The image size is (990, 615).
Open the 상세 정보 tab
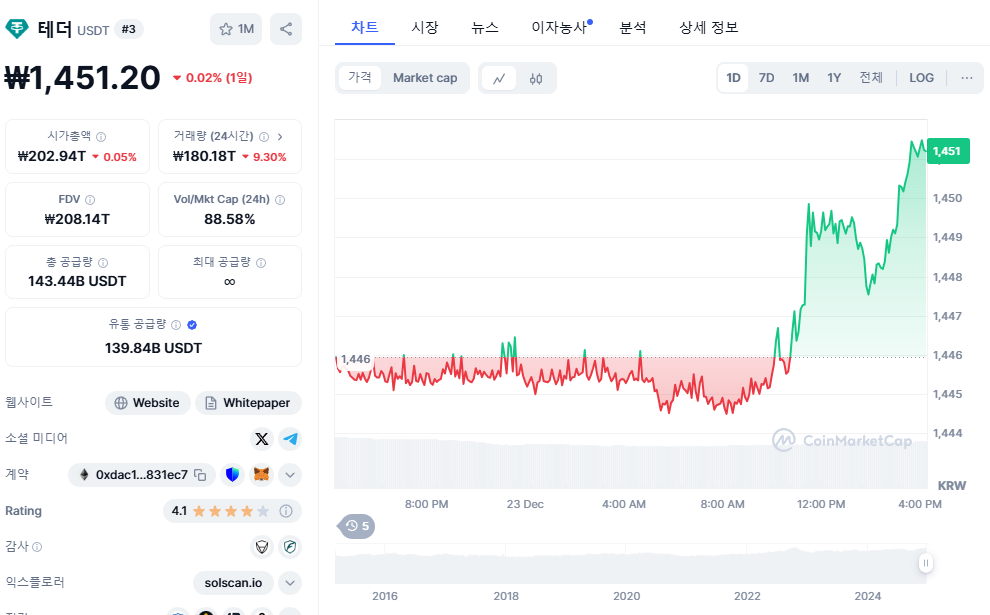click(708, 28)
